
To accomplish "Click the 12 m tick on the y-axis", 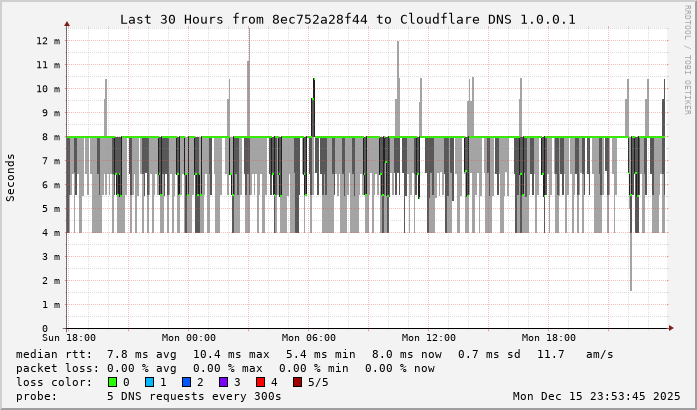I will tap(49, 41).
